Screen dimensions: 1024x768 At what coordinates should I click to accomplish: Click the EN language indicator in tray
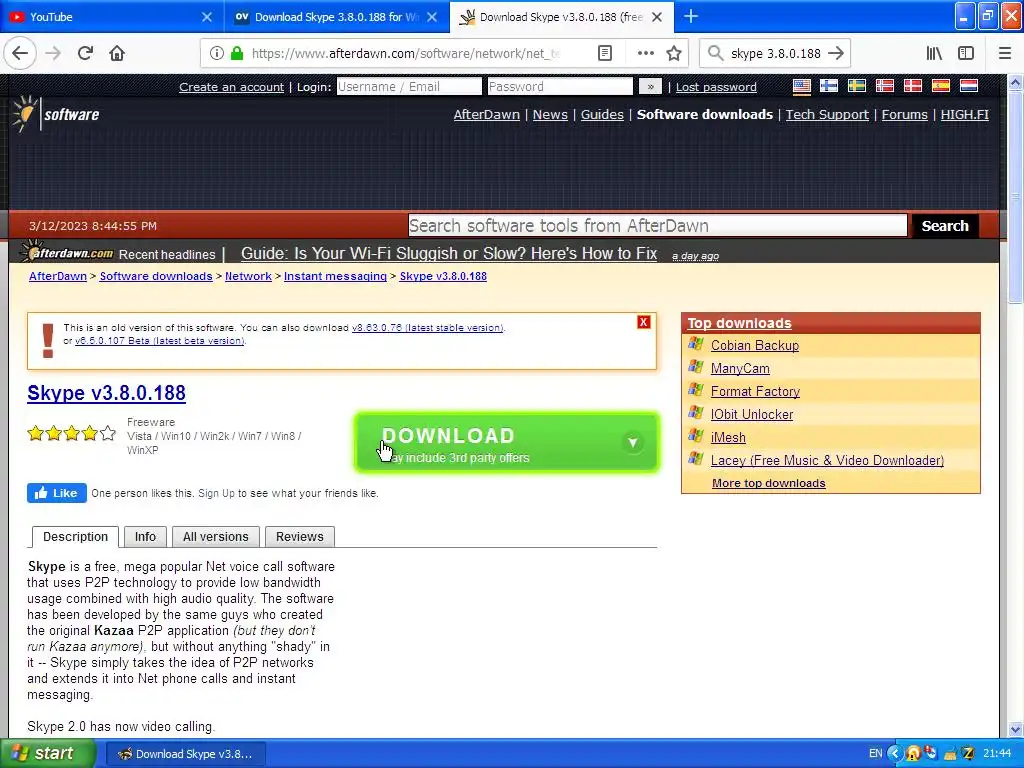876,754
